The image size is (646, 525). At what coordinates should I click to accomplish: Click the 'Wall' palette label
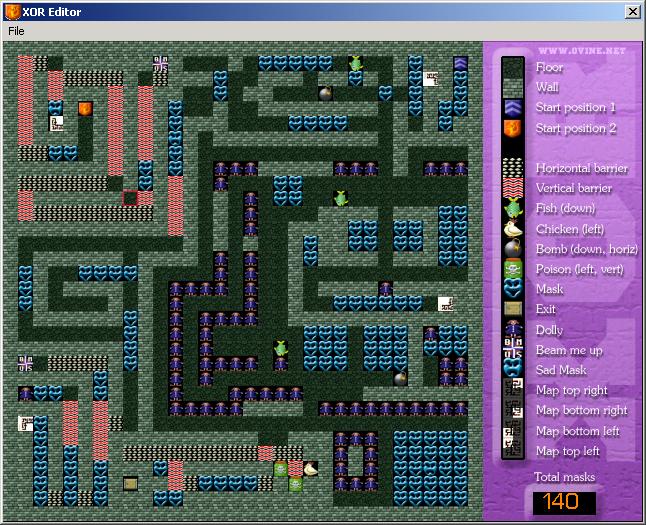(x=547, y=87)
